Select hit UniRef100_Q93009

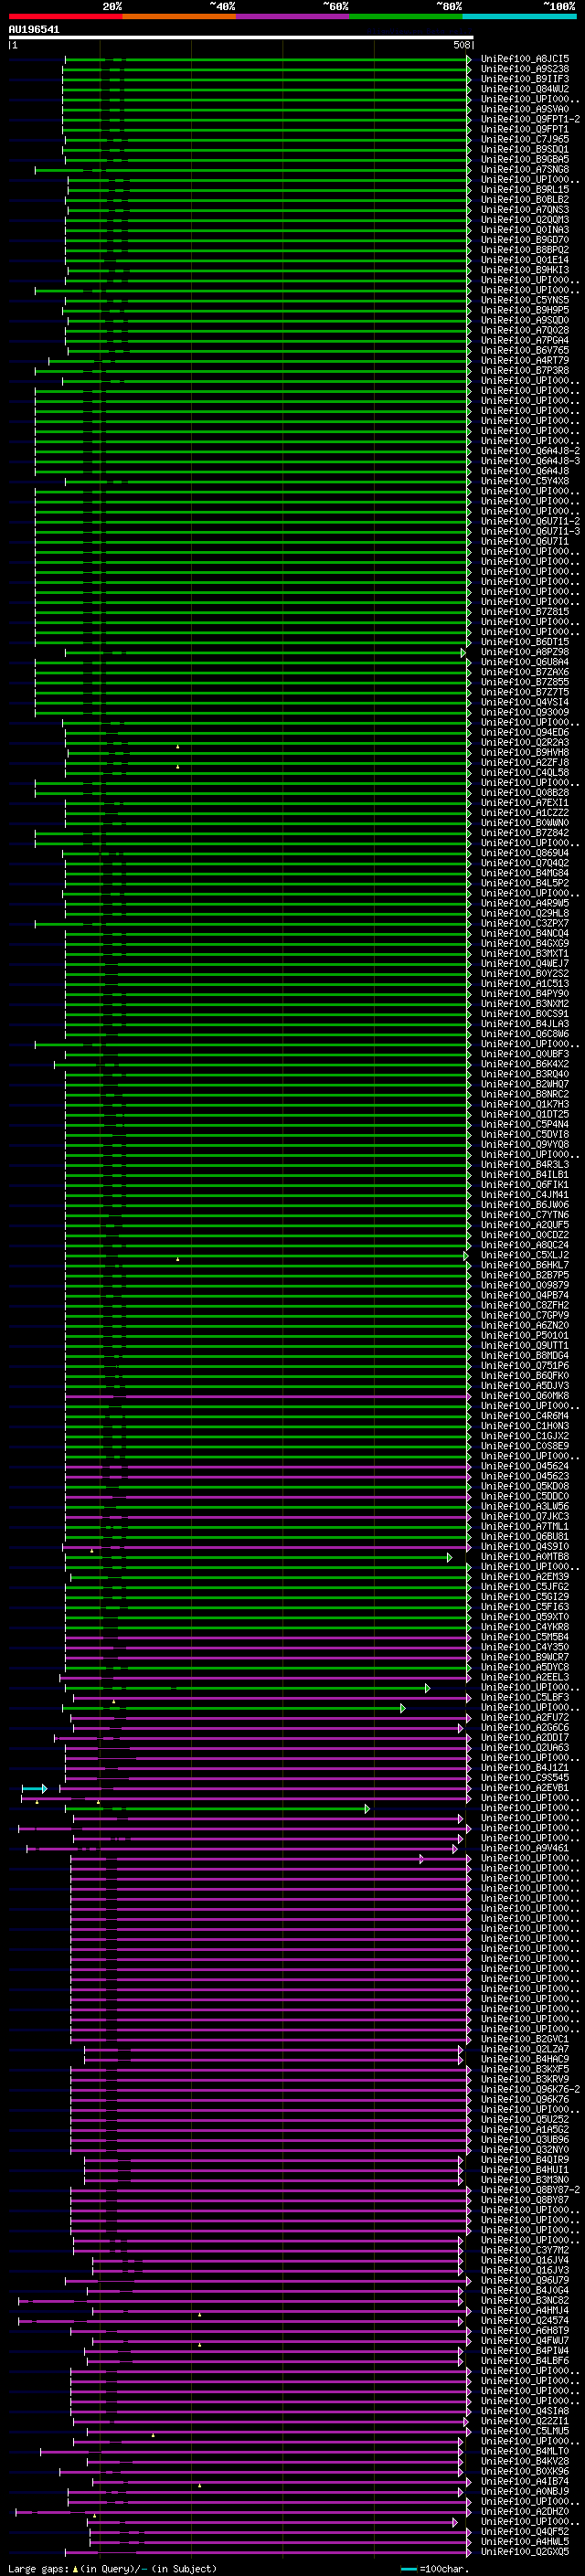coord(524,712)
